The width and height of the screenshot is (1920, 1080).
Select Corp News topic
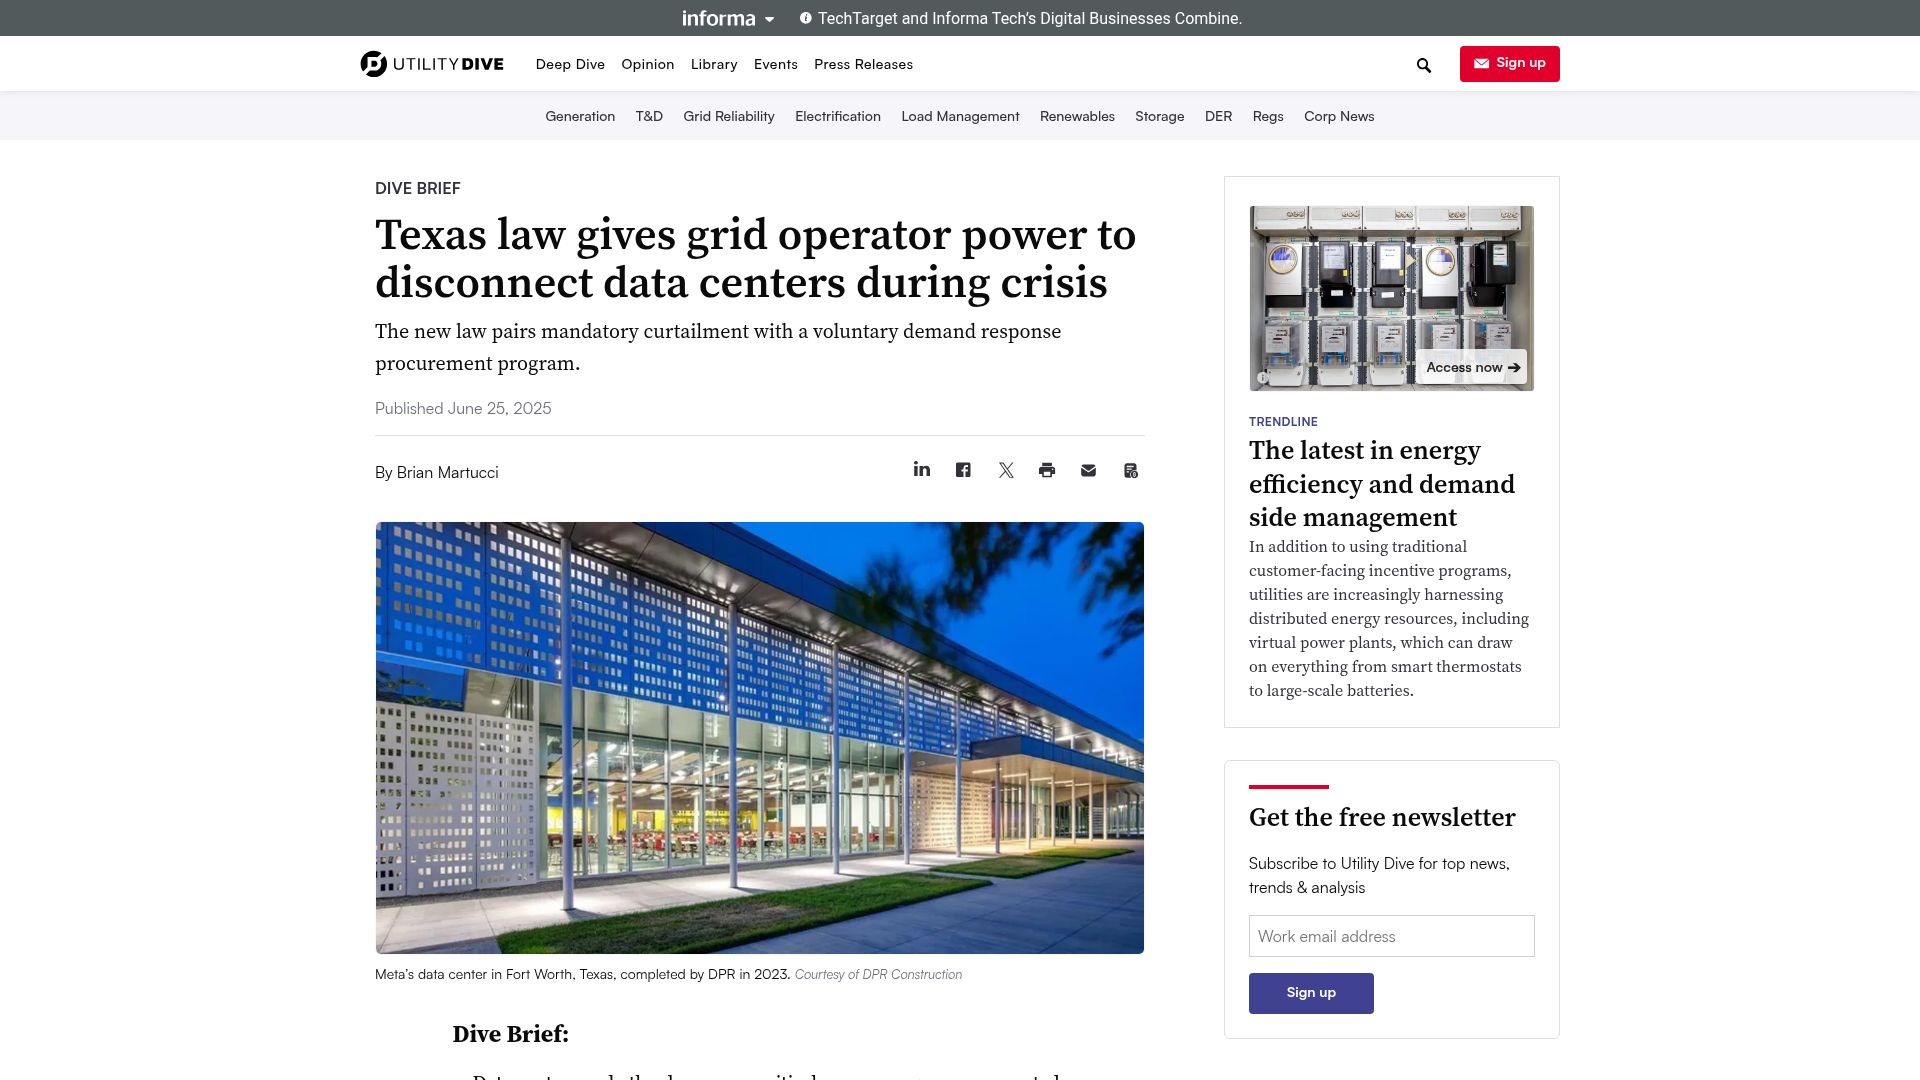1339,116
